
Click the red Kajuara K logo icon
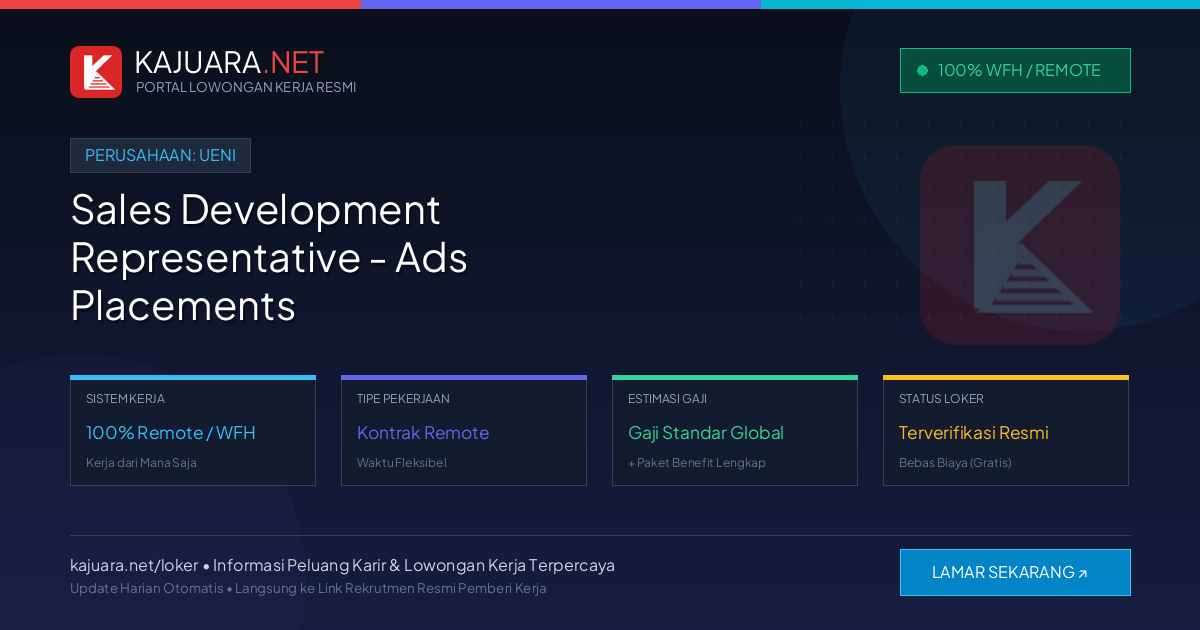pyautogui.click(x=96, y=72)
